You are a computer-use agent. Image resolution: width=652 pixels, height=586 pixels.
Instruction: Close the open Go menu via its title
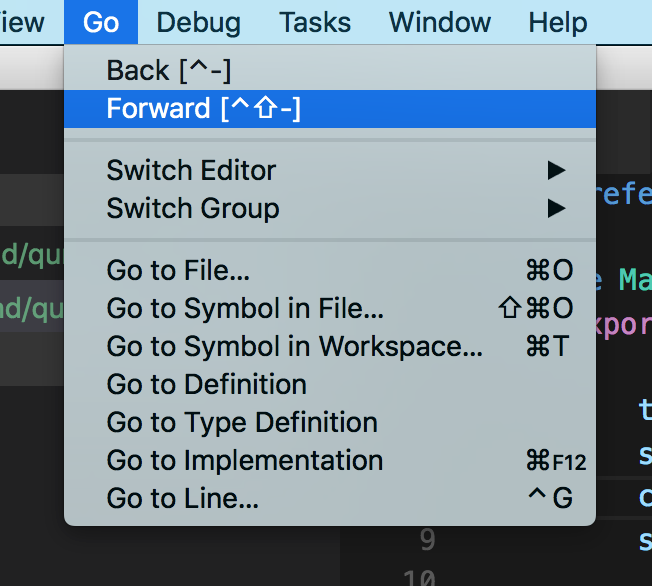101,22
